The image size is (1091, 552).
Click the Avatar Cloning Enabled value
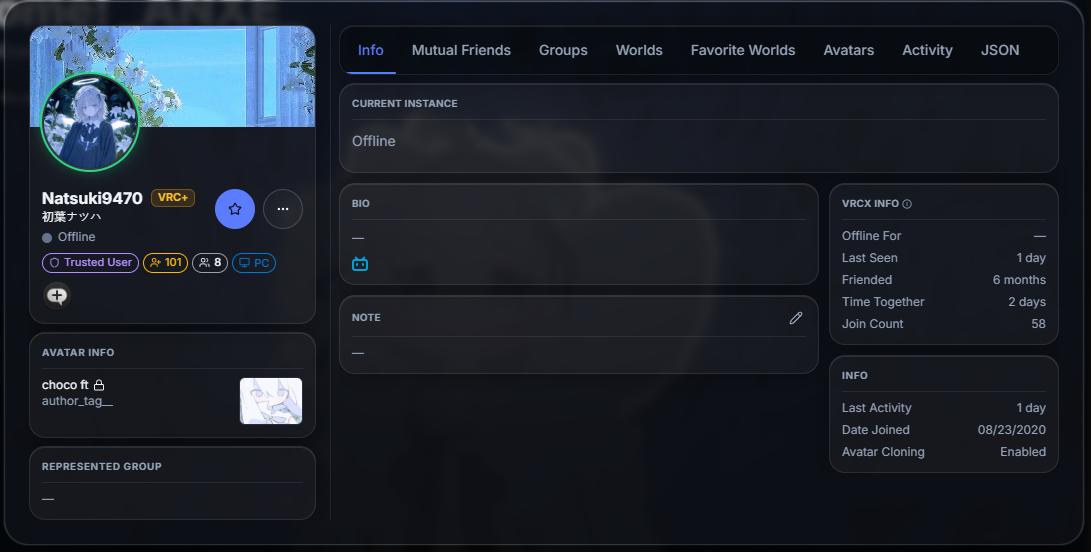[x=1023, y=452]
